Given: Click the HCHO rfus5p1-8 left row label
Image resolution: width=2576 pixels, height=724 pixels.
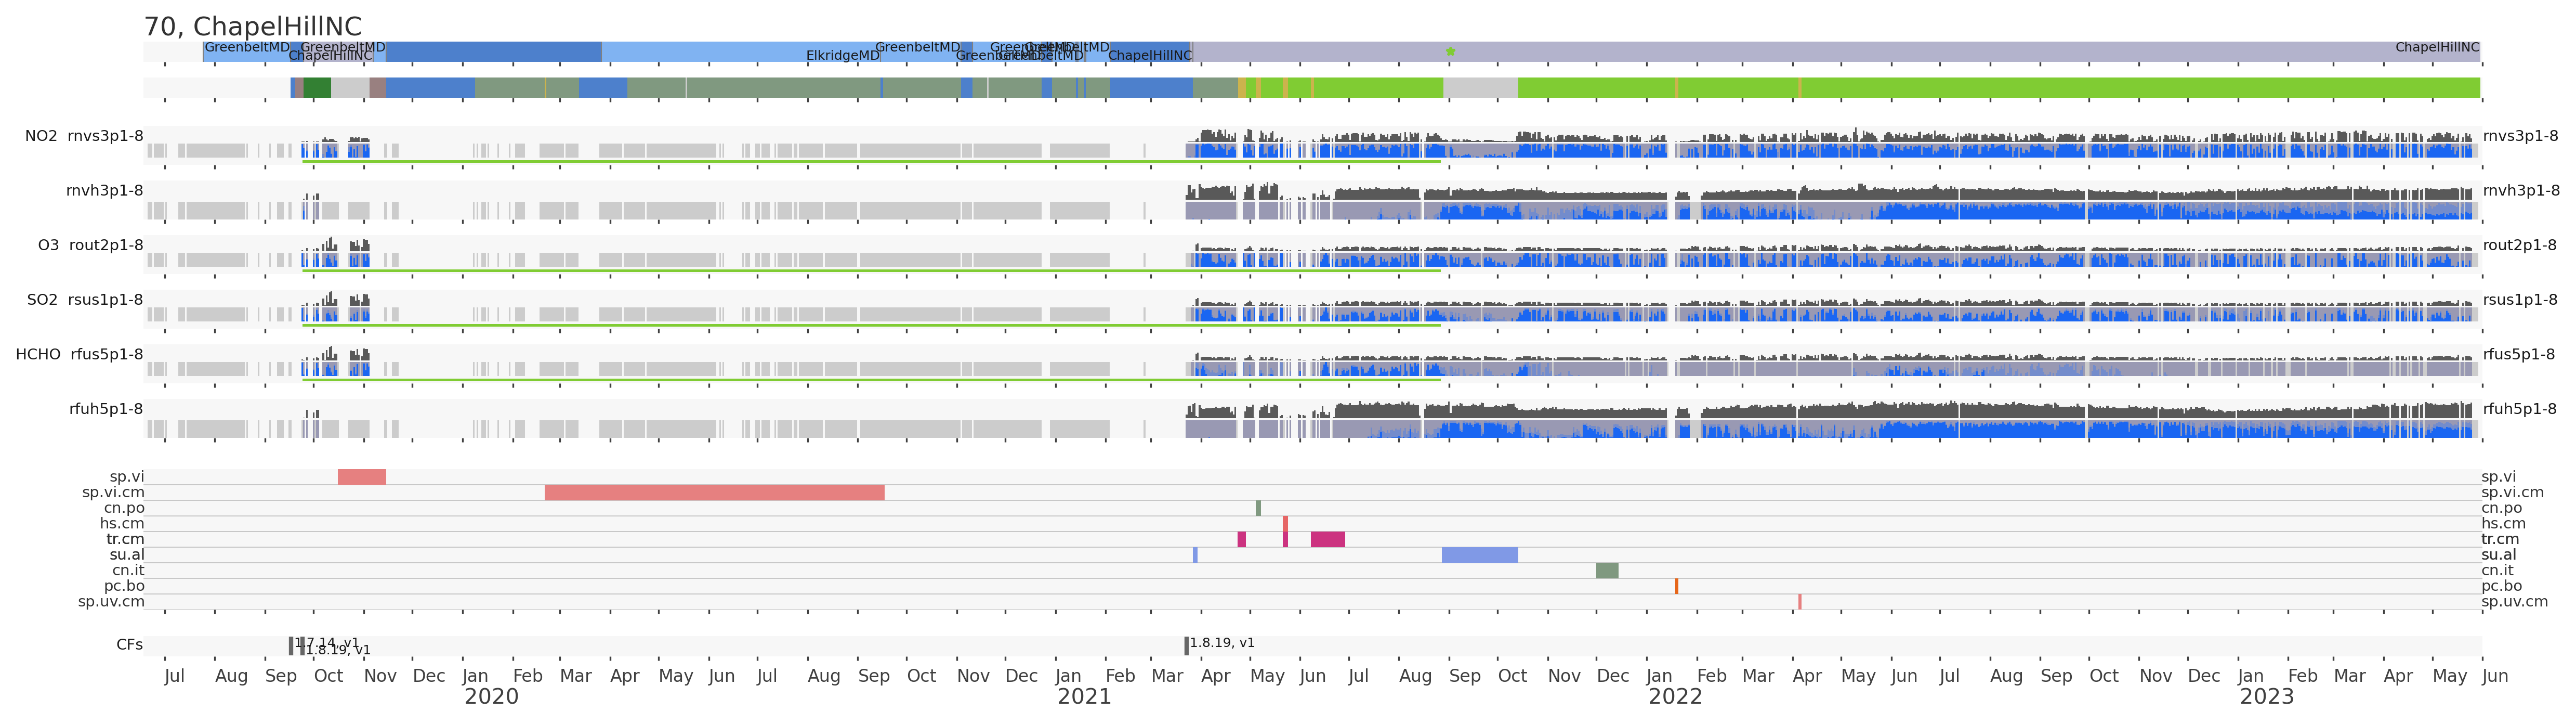Looking at the screenshot, I should 79,354.
